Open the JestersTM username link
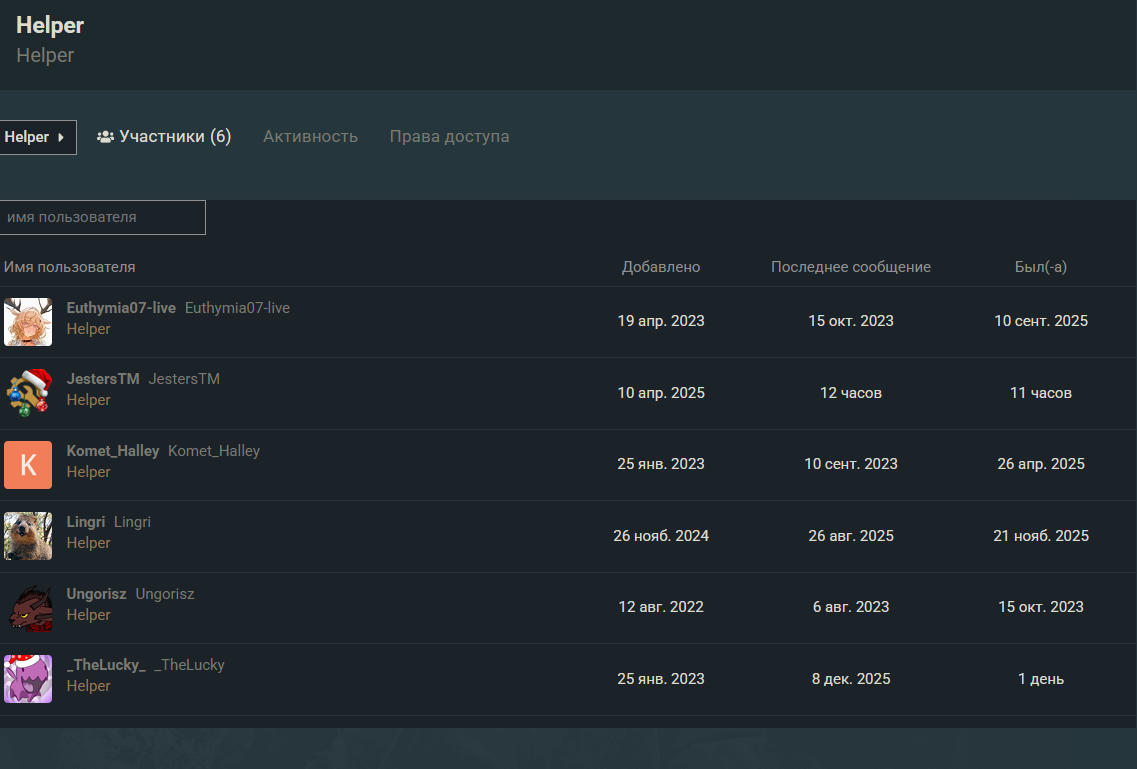Viewport: 1137px width, 769px height. click(103, 379)
